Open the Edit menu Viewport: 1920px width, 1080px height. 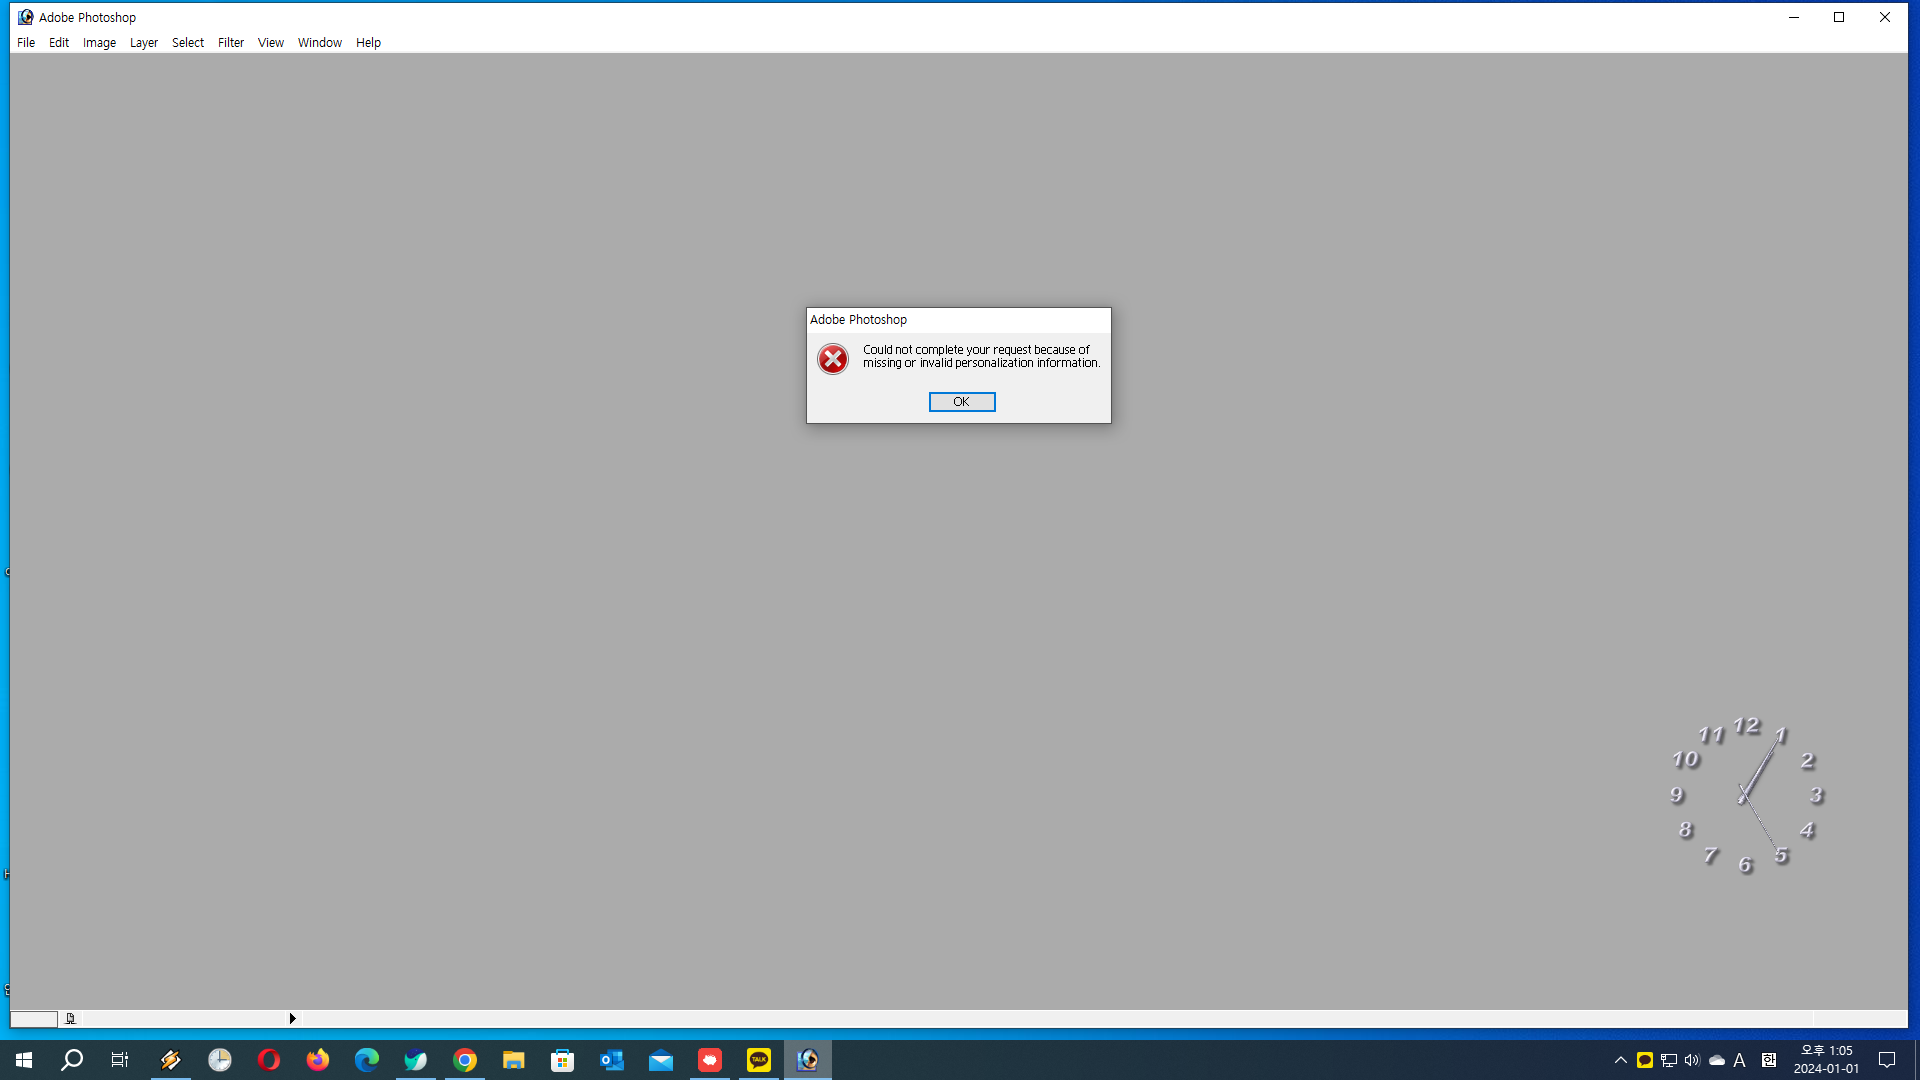59,43
